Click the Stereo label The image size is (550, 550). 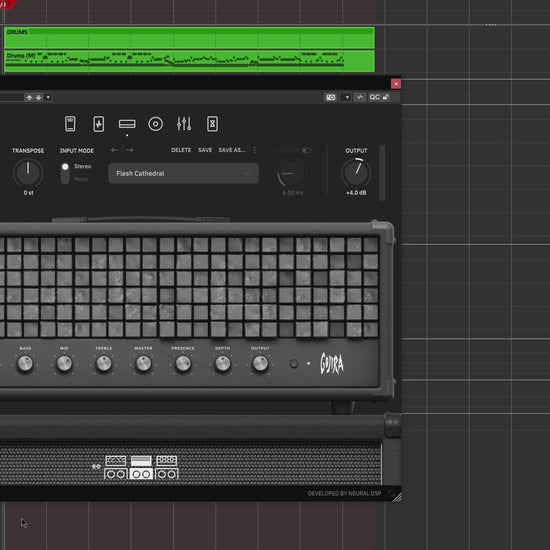click(x=83, y=166)
